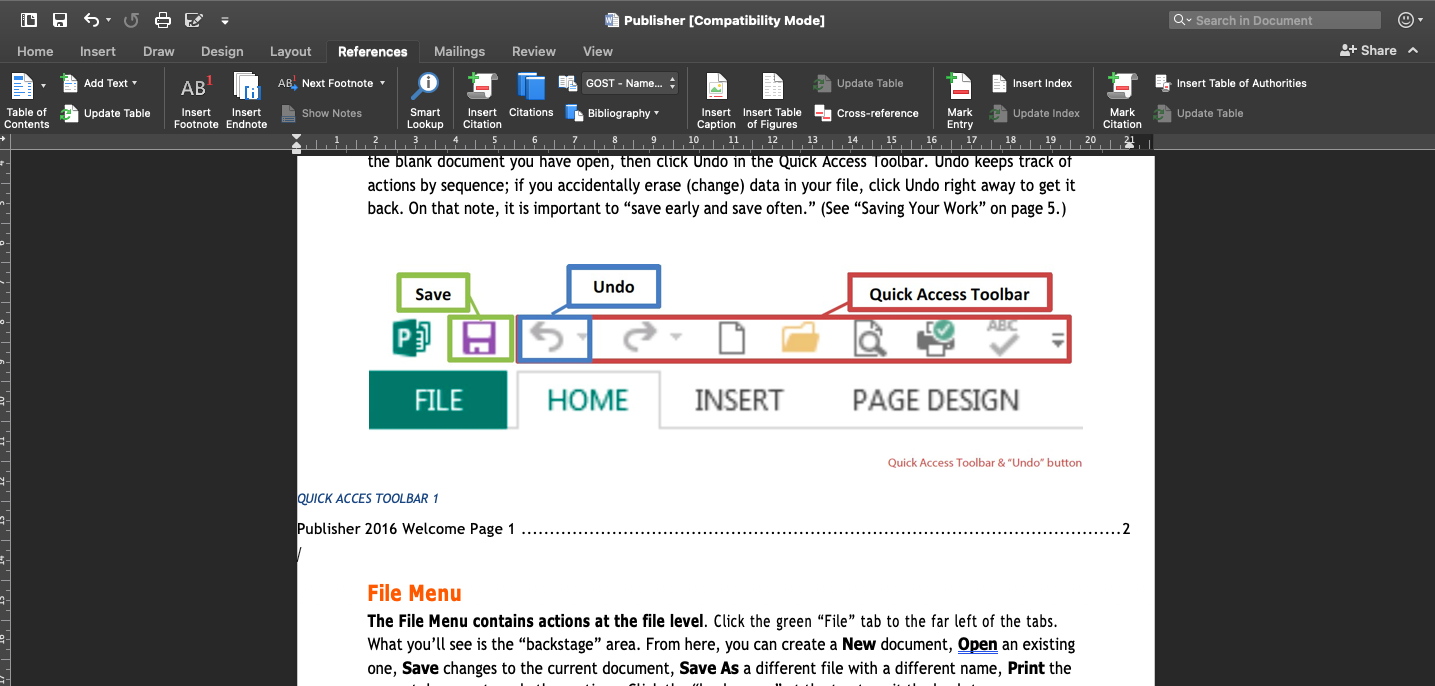Image resolution: width=1435 pixels, height=686 pixels.
Task: Click the Search in Document field
Action: click(1275, 20)
